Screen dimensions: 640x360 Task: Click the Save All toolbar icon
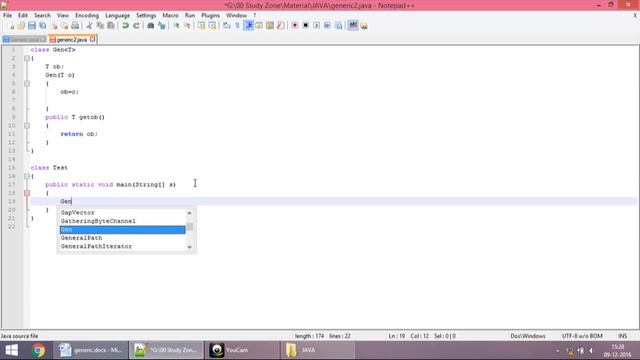[x=42, y=26]
